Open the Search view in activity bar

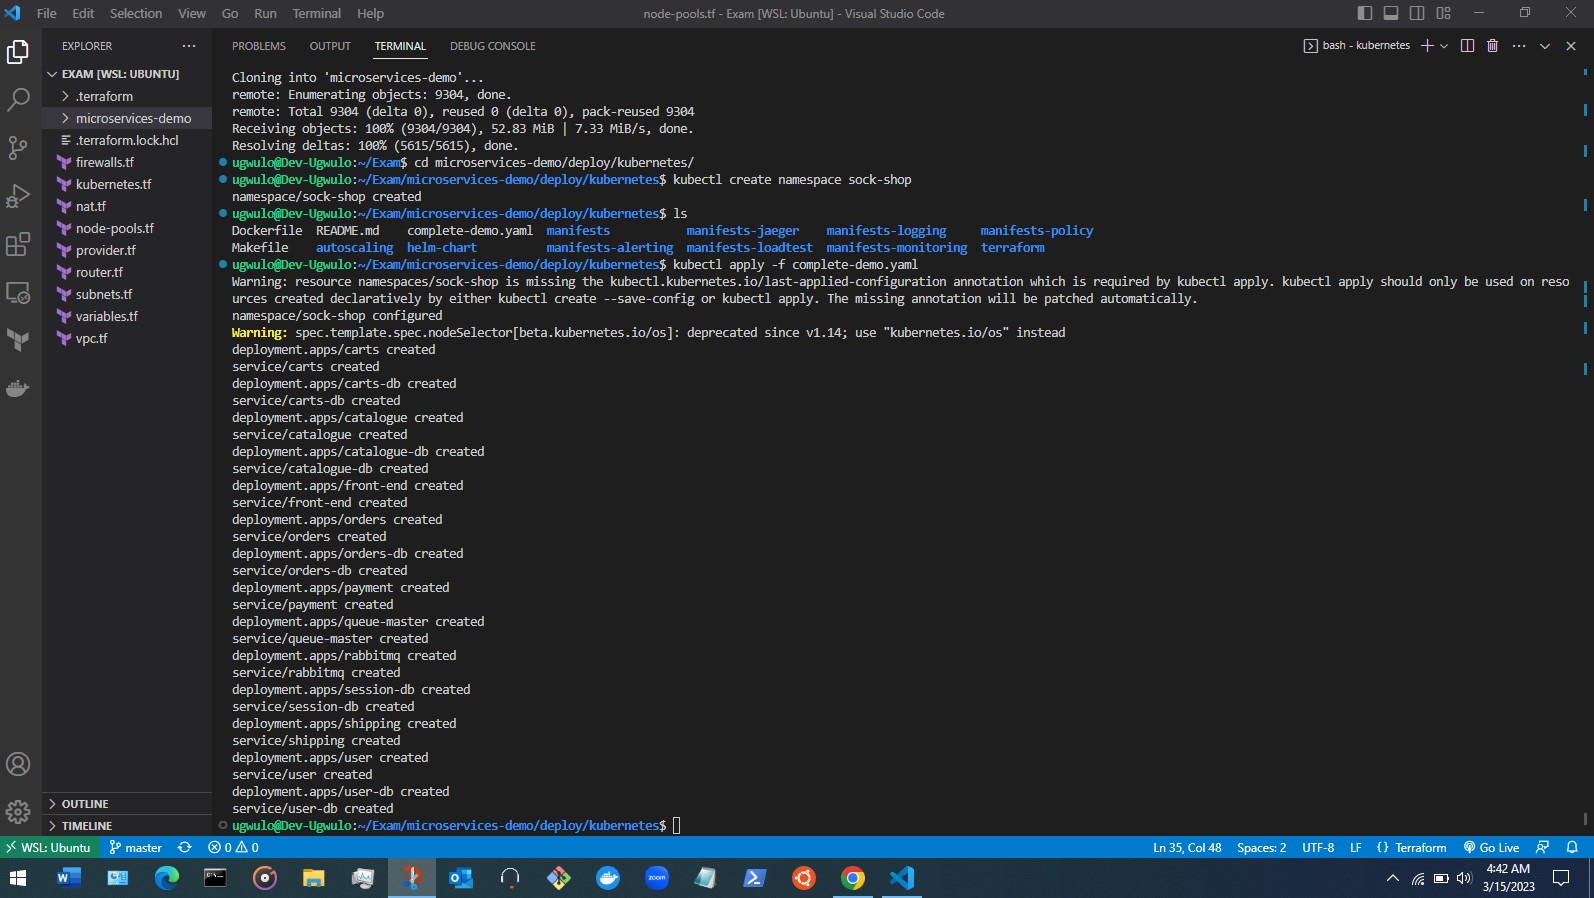(x=18, y=100)
